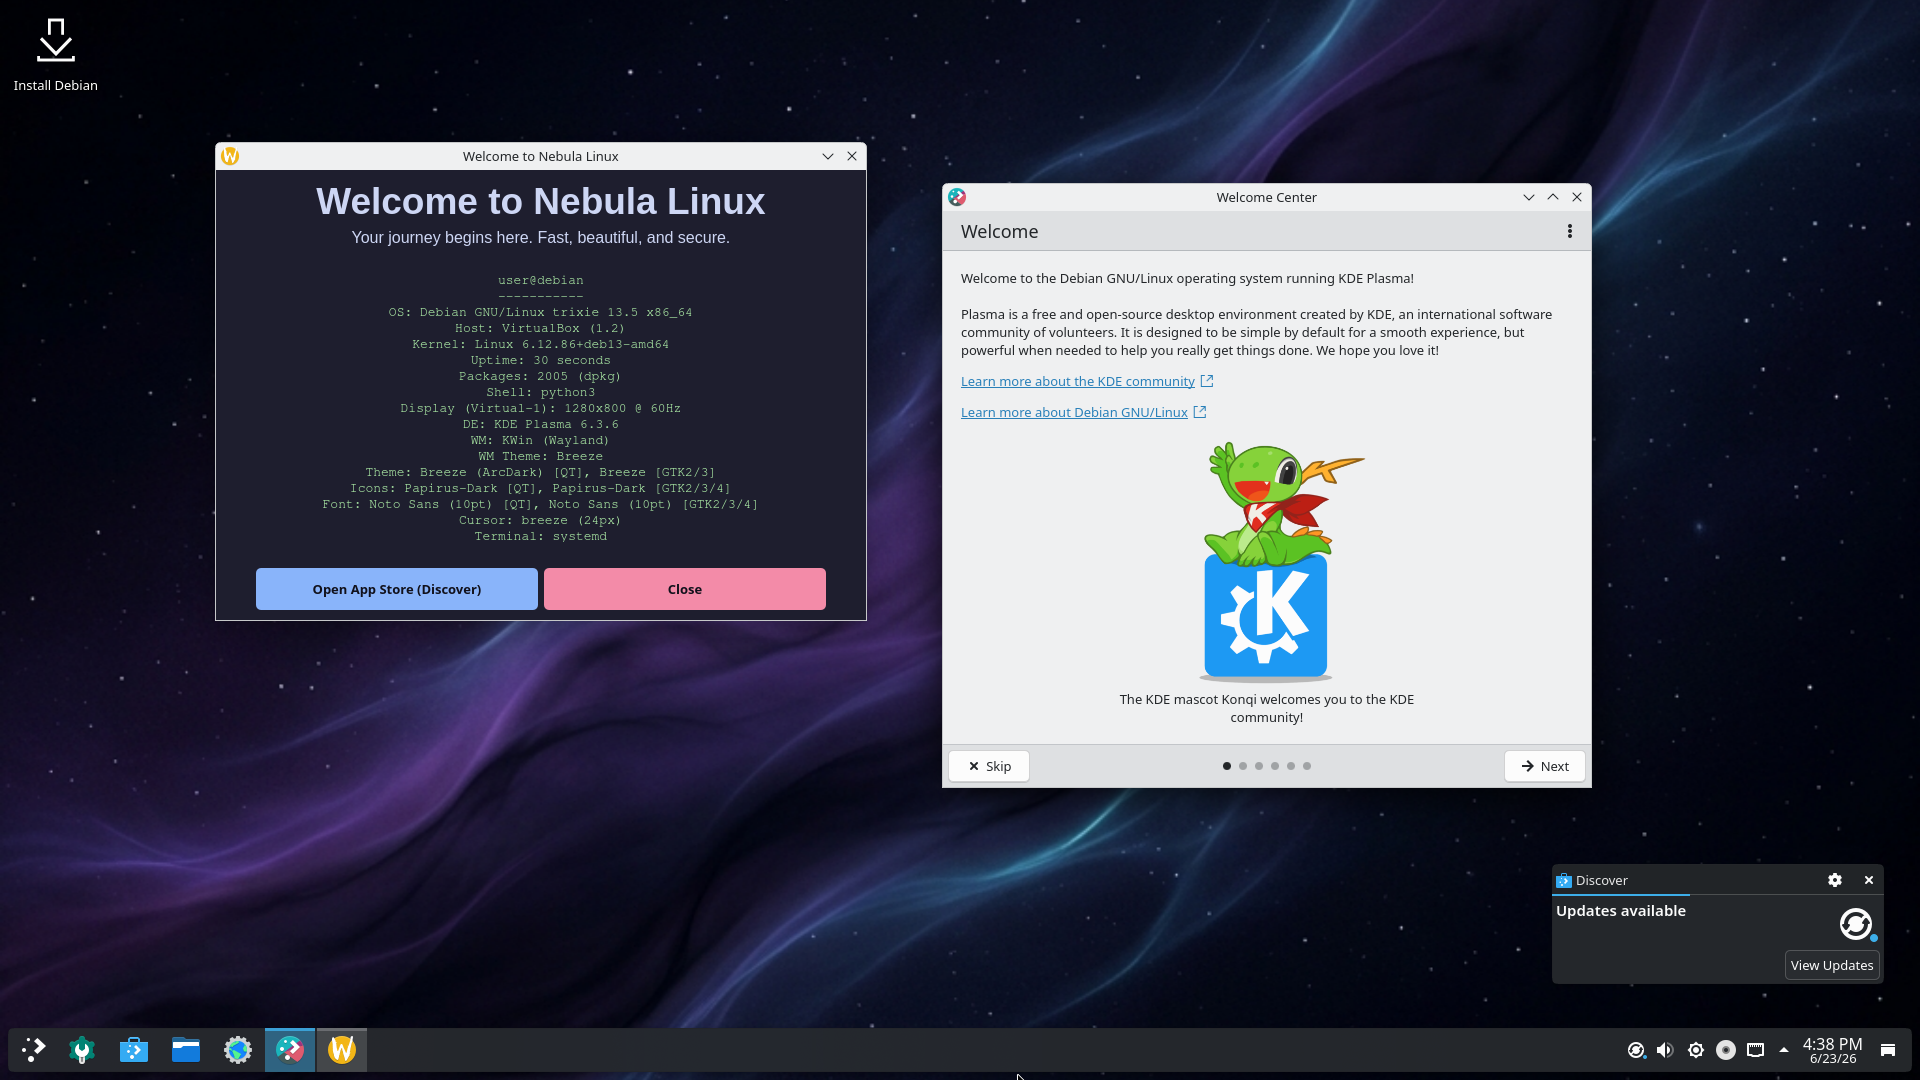The height and width of the screenshot is (1080, 1920).
Task: Open Dolphin file manager from taskbar
Action: click(186, 1049)
